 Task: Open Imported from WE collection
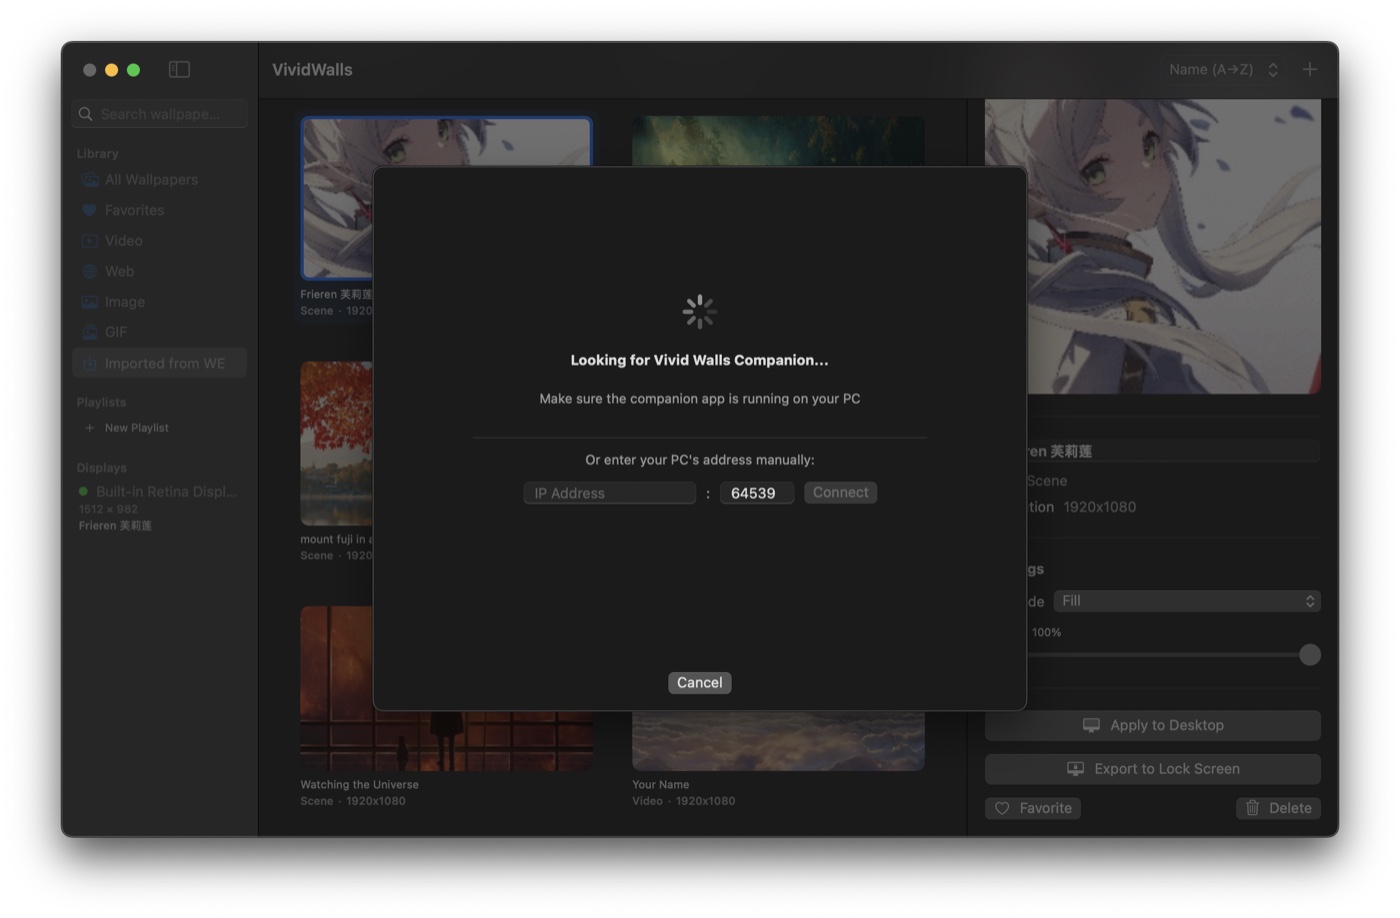160,363
